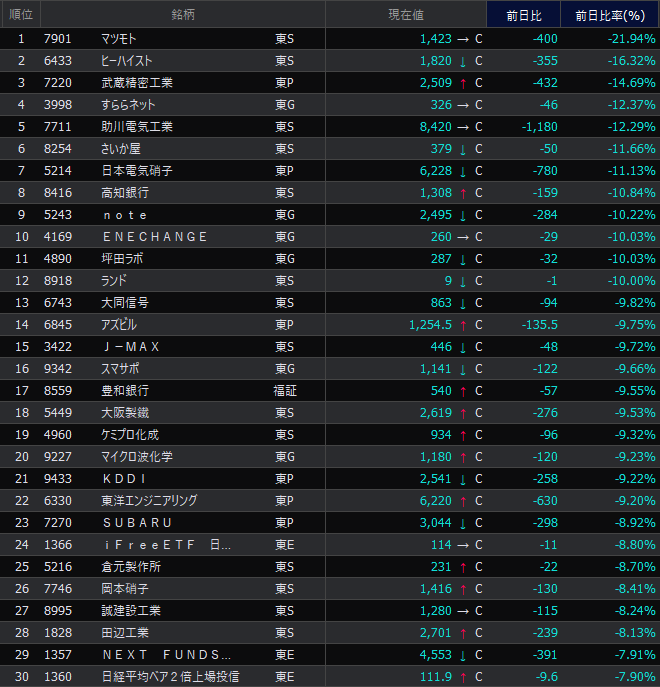660x687 pixels.
Task: Click the red up arrow in 武蔵精密工業 row
Action: [463, 83]
